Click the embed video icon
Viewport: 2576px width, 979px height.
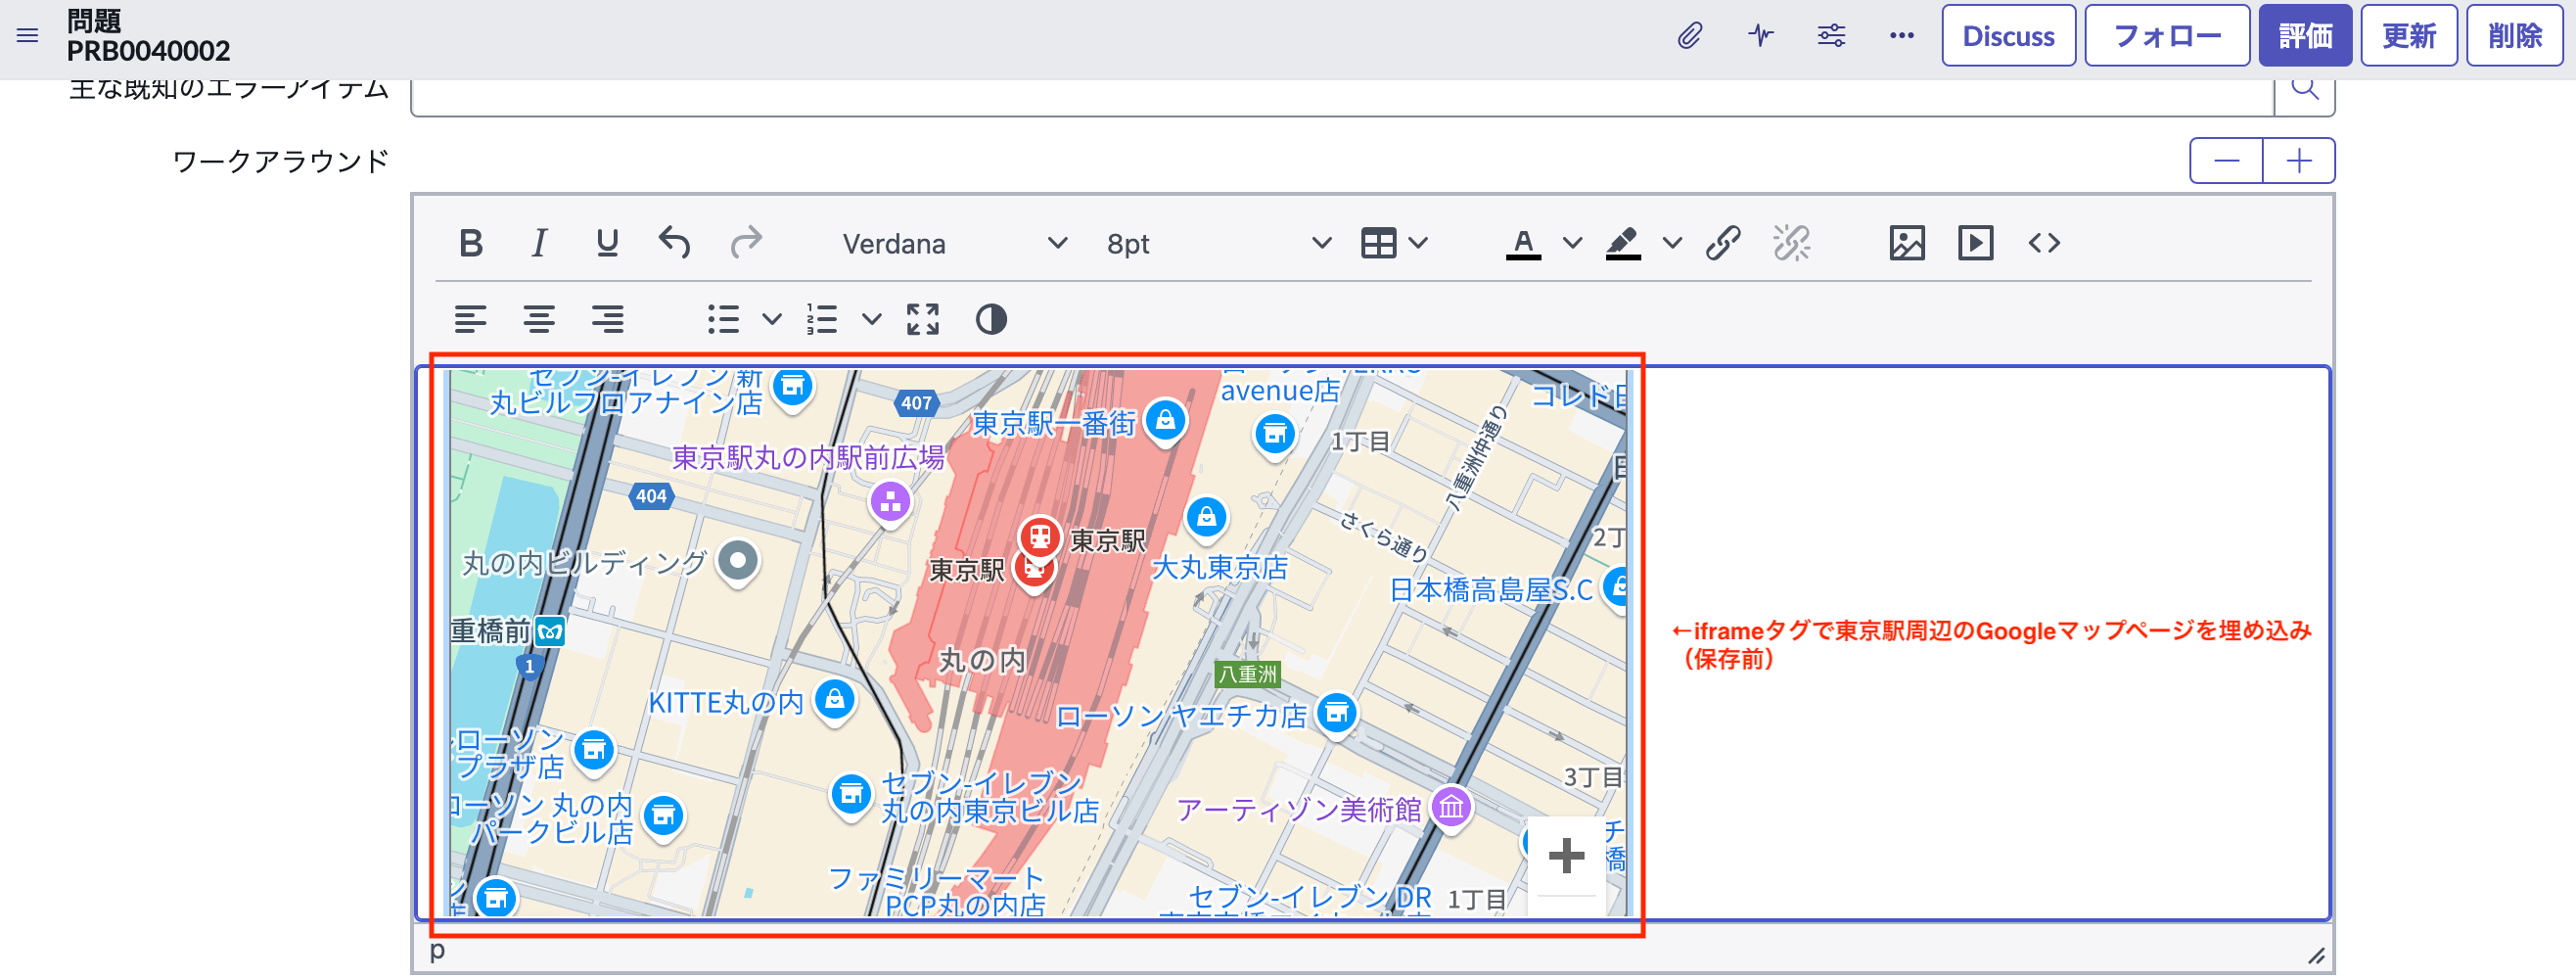(x=1975, y=242)
